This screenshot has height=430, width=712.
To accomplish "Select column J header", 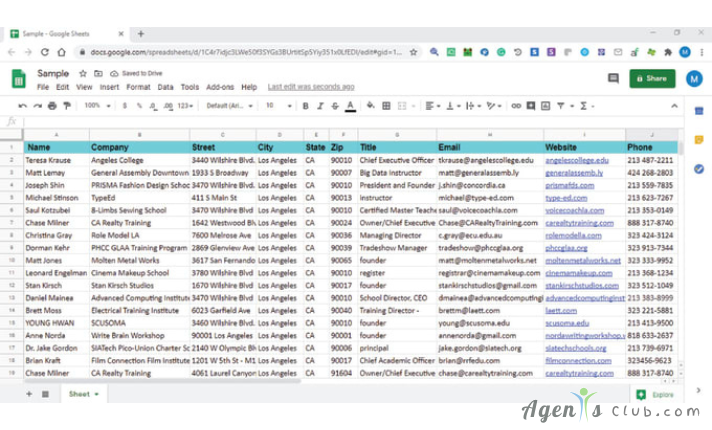I will coord(652,135).
